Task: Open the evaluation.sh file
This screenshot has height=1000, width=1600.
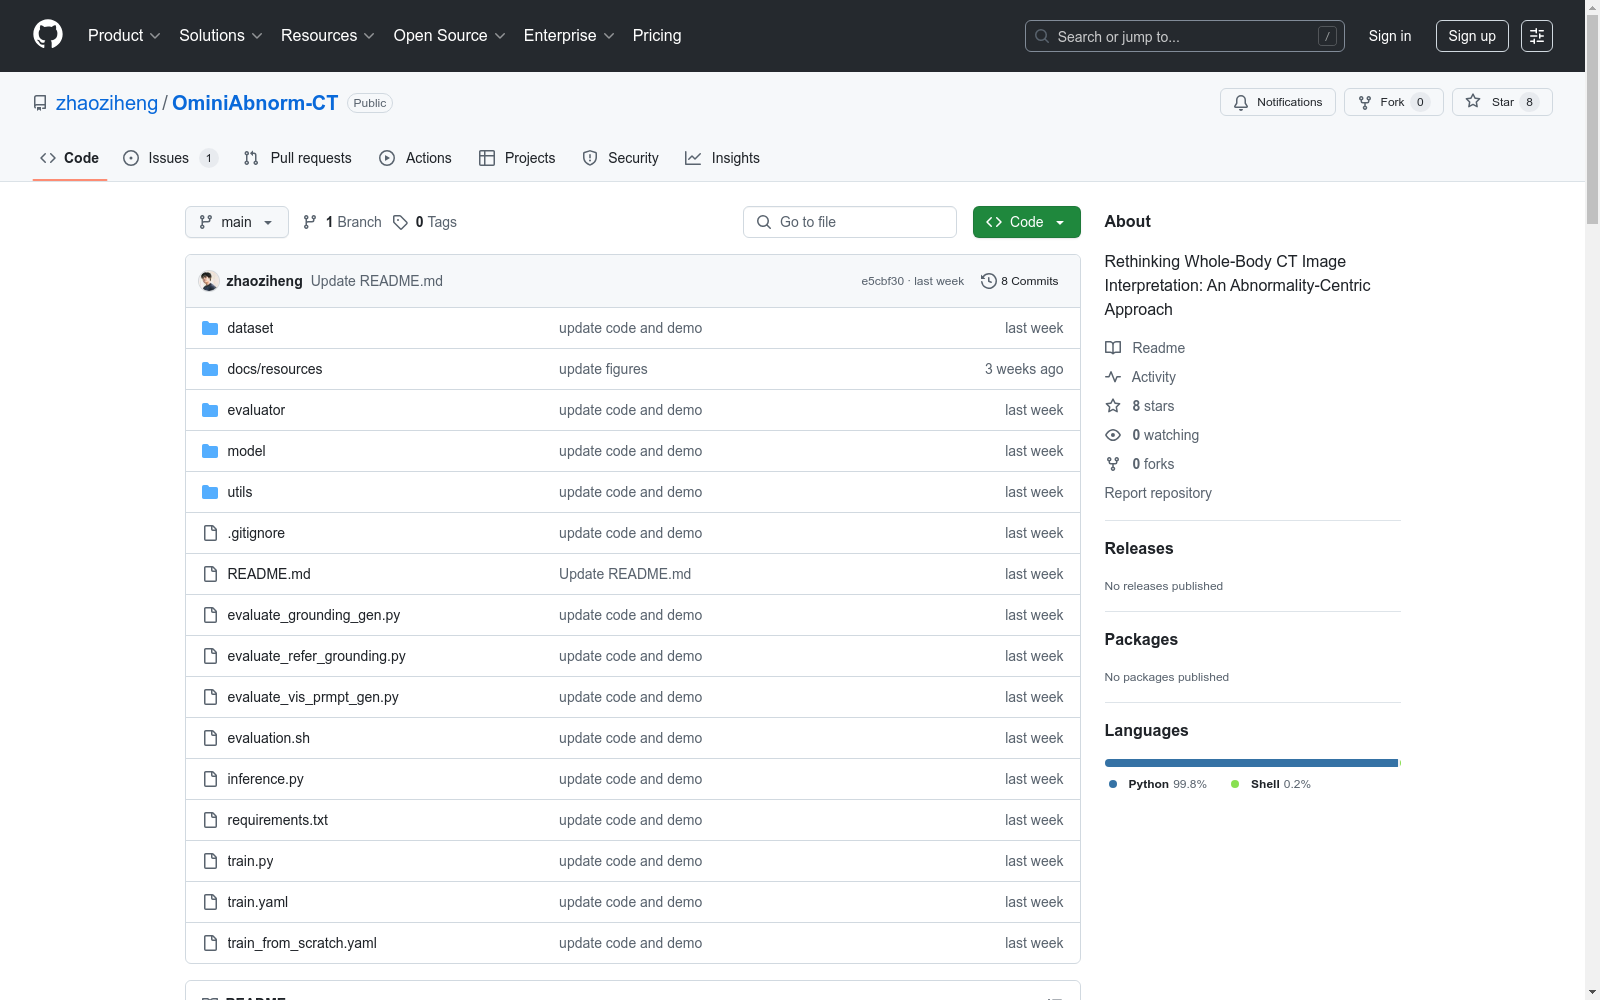Action: click(269, 738)
